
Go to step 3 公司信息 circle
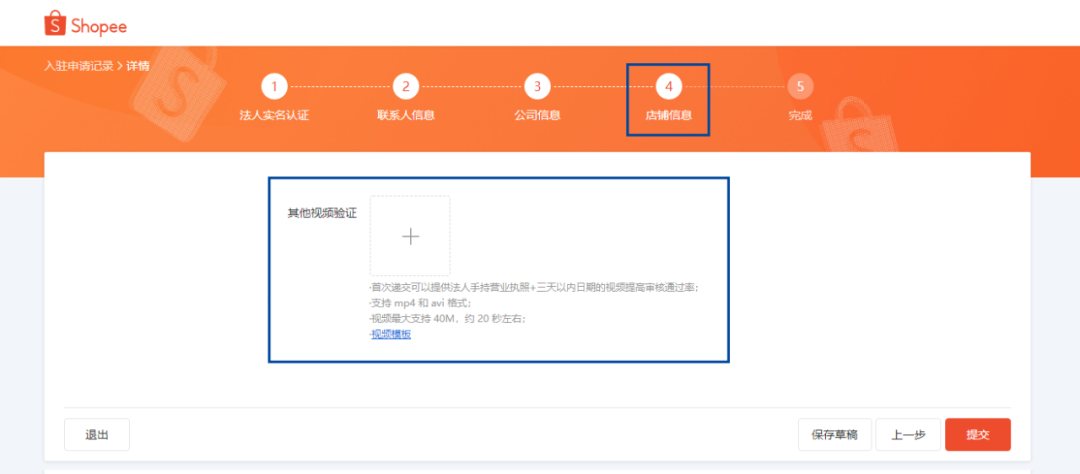(537, 87)
